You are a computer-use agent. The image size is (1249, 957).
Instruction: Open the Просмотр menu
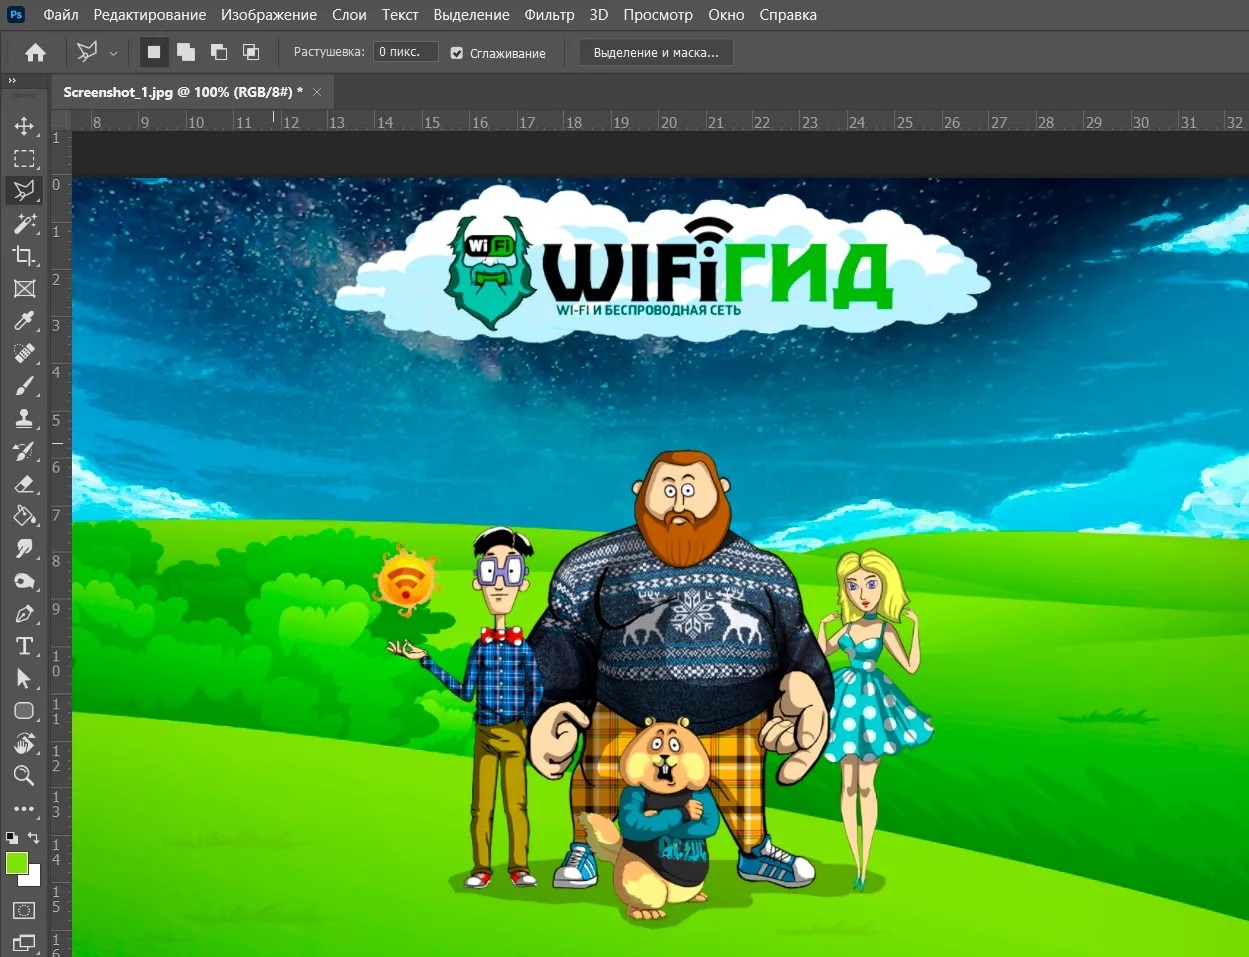click(x=658, y=15)
